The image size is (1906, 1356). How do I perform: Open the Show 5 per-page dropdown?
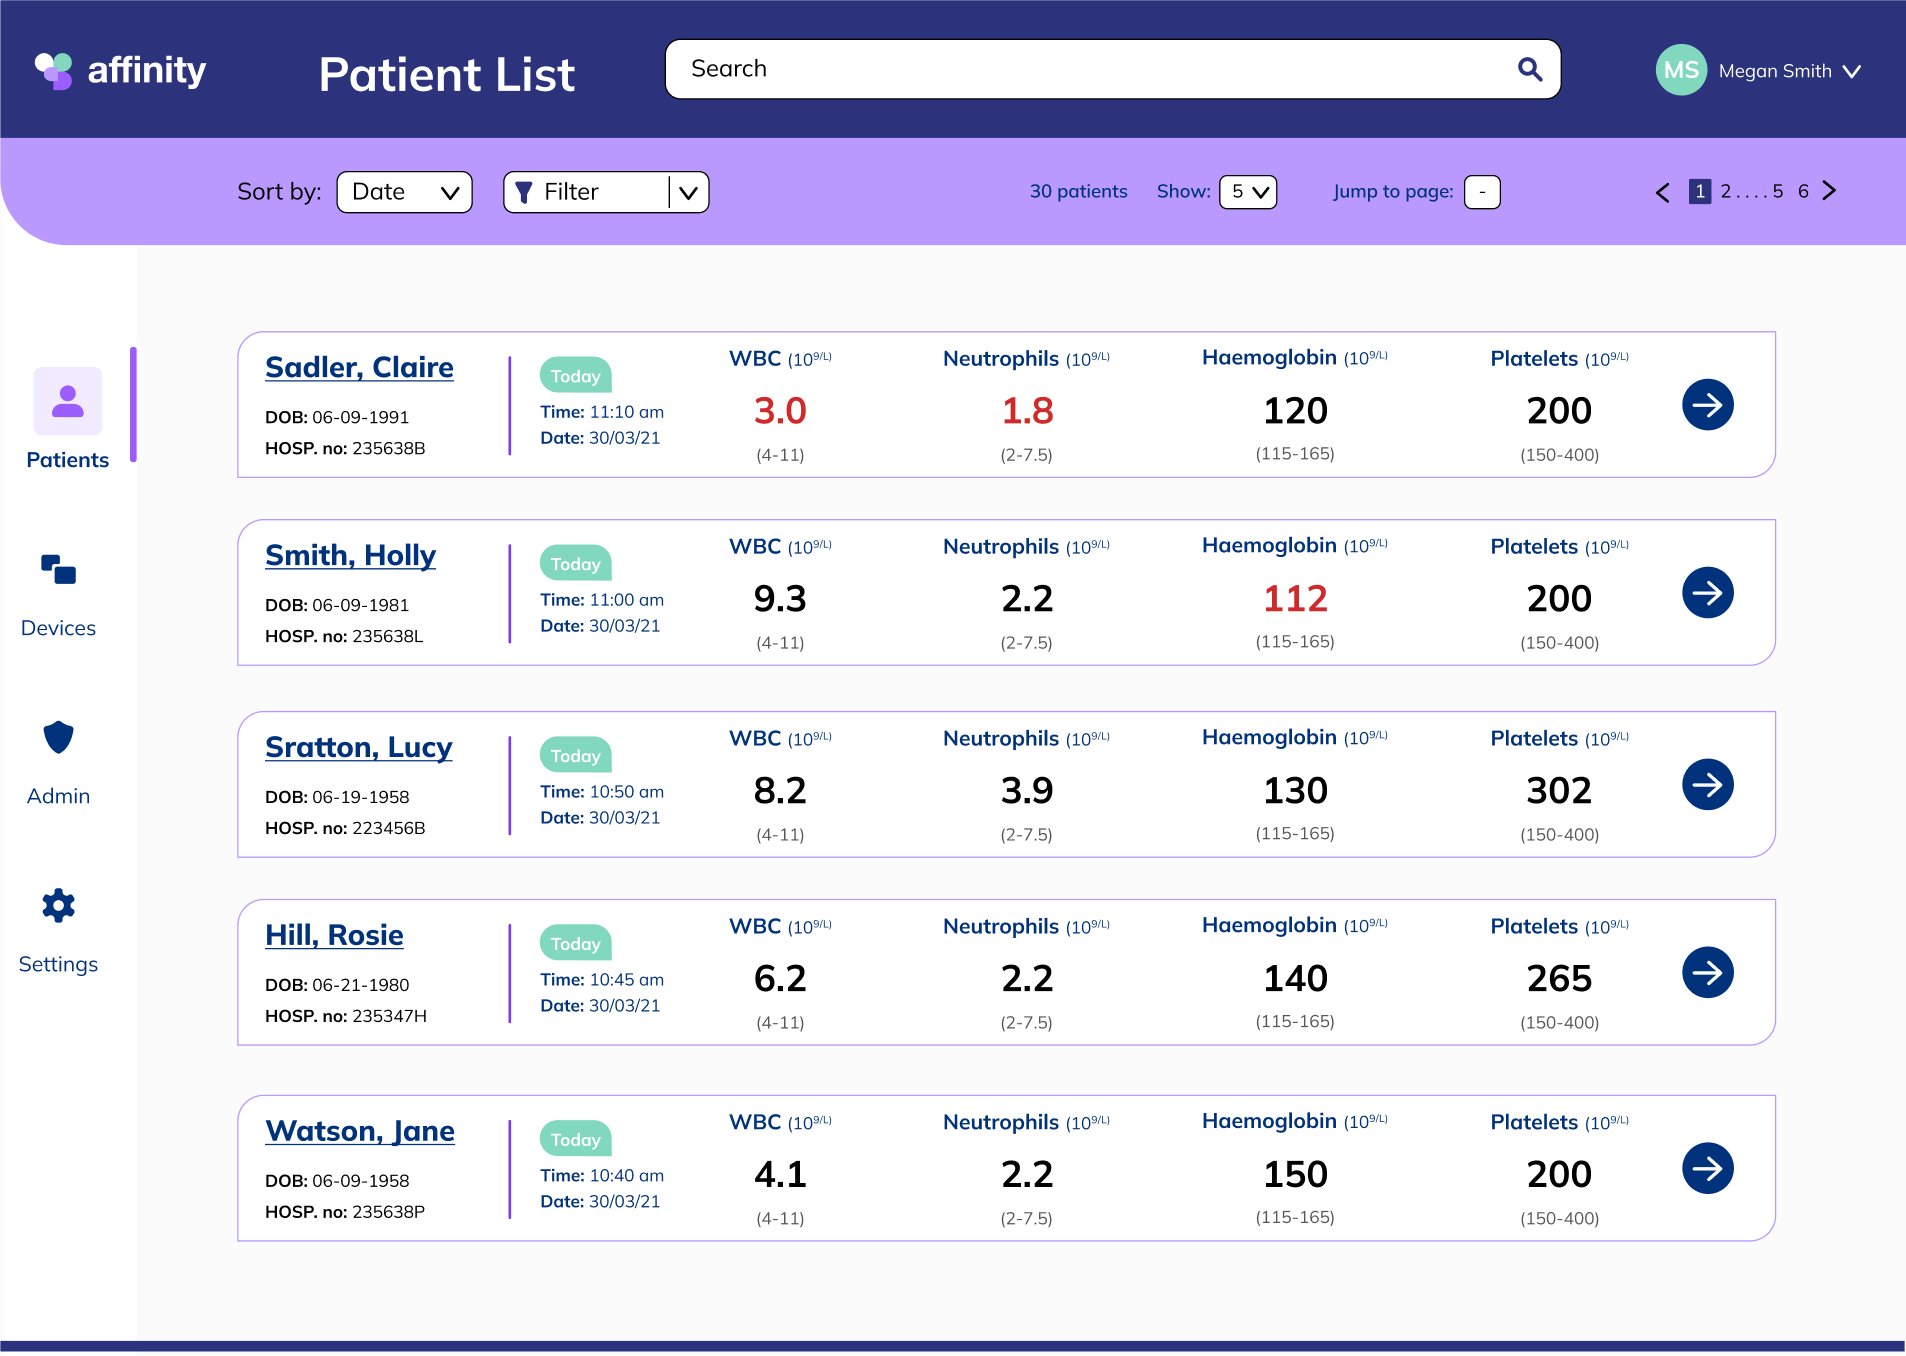1248,192
